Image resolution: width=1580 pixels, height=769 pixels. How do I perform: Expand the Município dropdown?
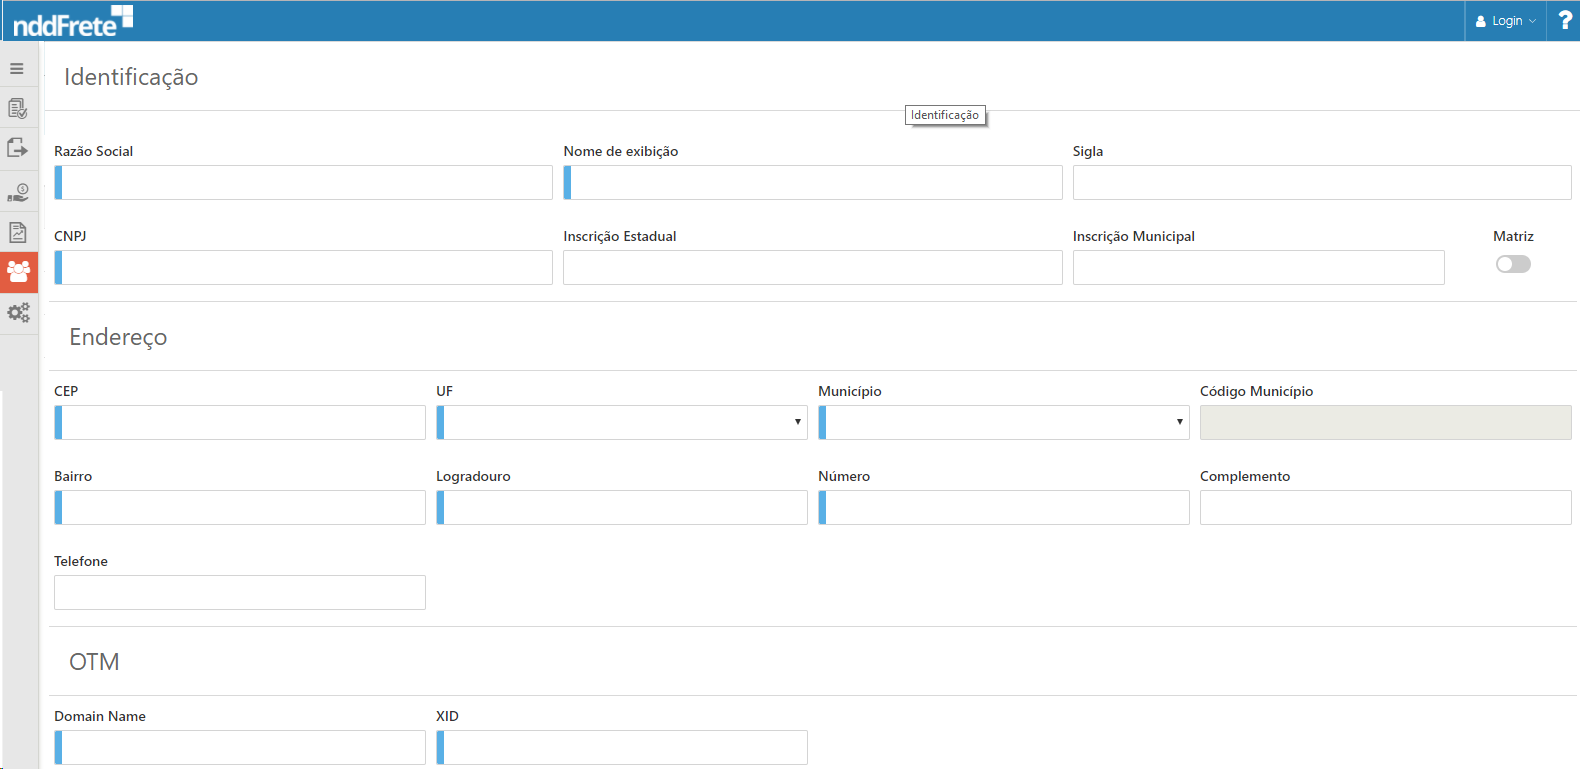1004,422
